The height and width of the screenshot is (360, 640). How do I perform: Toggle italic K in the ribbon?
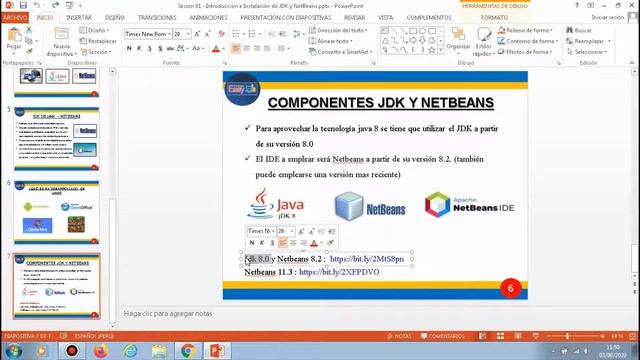(x=139, y=49)
